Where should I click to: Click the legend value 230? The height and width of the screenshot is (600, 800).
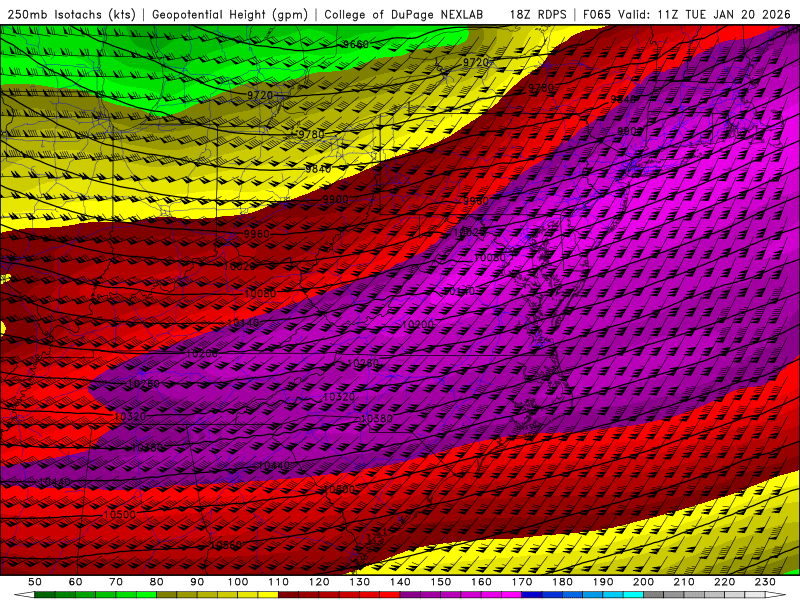pos(765,582)
